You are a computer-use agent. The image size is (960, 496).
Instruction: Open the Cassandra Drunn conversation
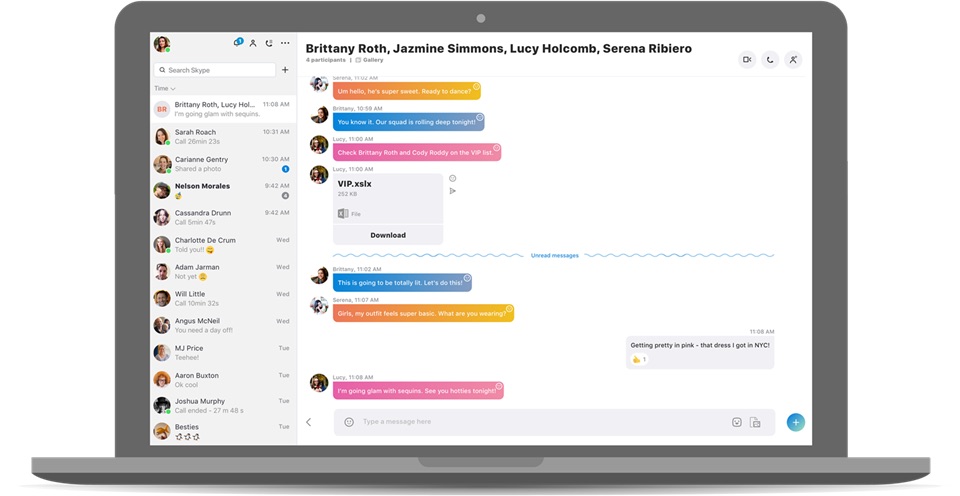[223, 217]
